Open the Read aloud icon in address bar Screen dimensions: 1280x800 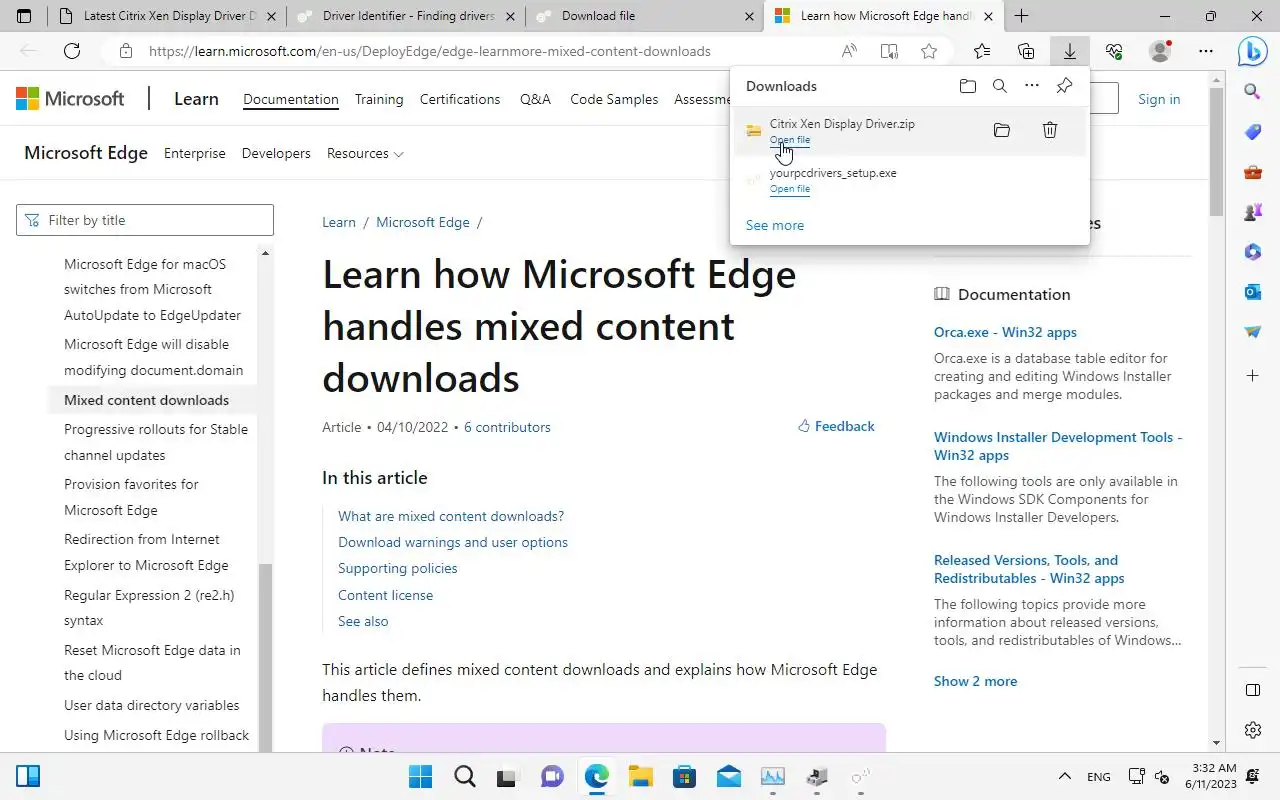pyautogui.click(x=849, y=51)
